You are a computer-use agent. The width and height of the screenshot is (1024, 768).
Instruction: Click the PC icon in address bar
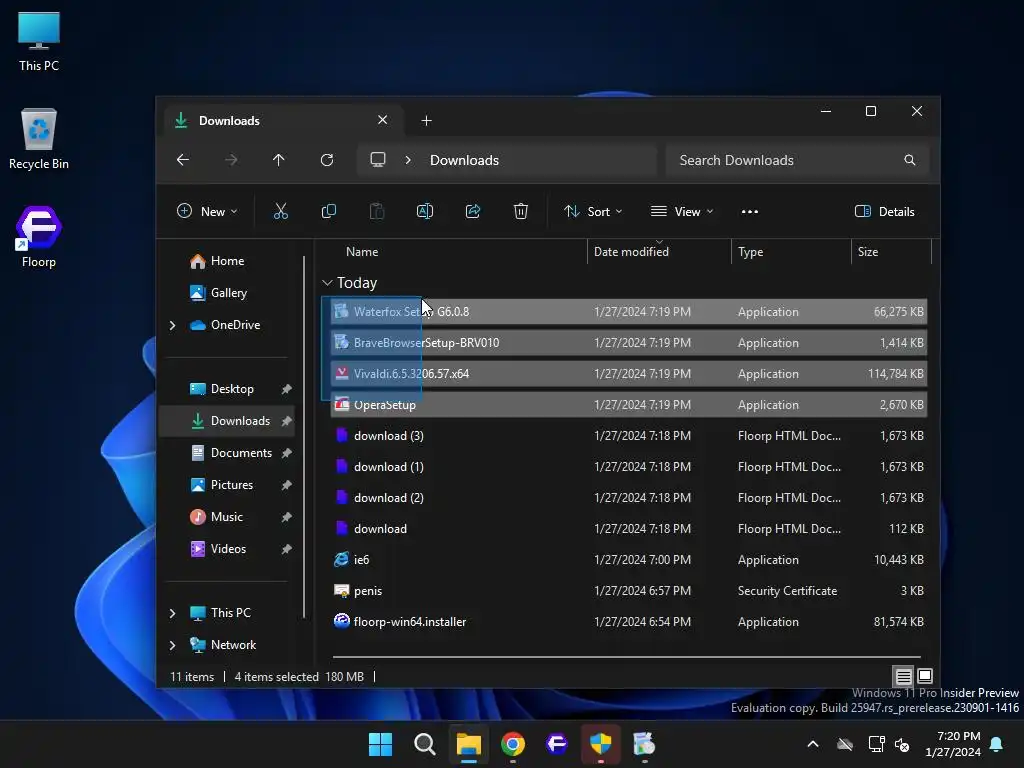(377, 160)
